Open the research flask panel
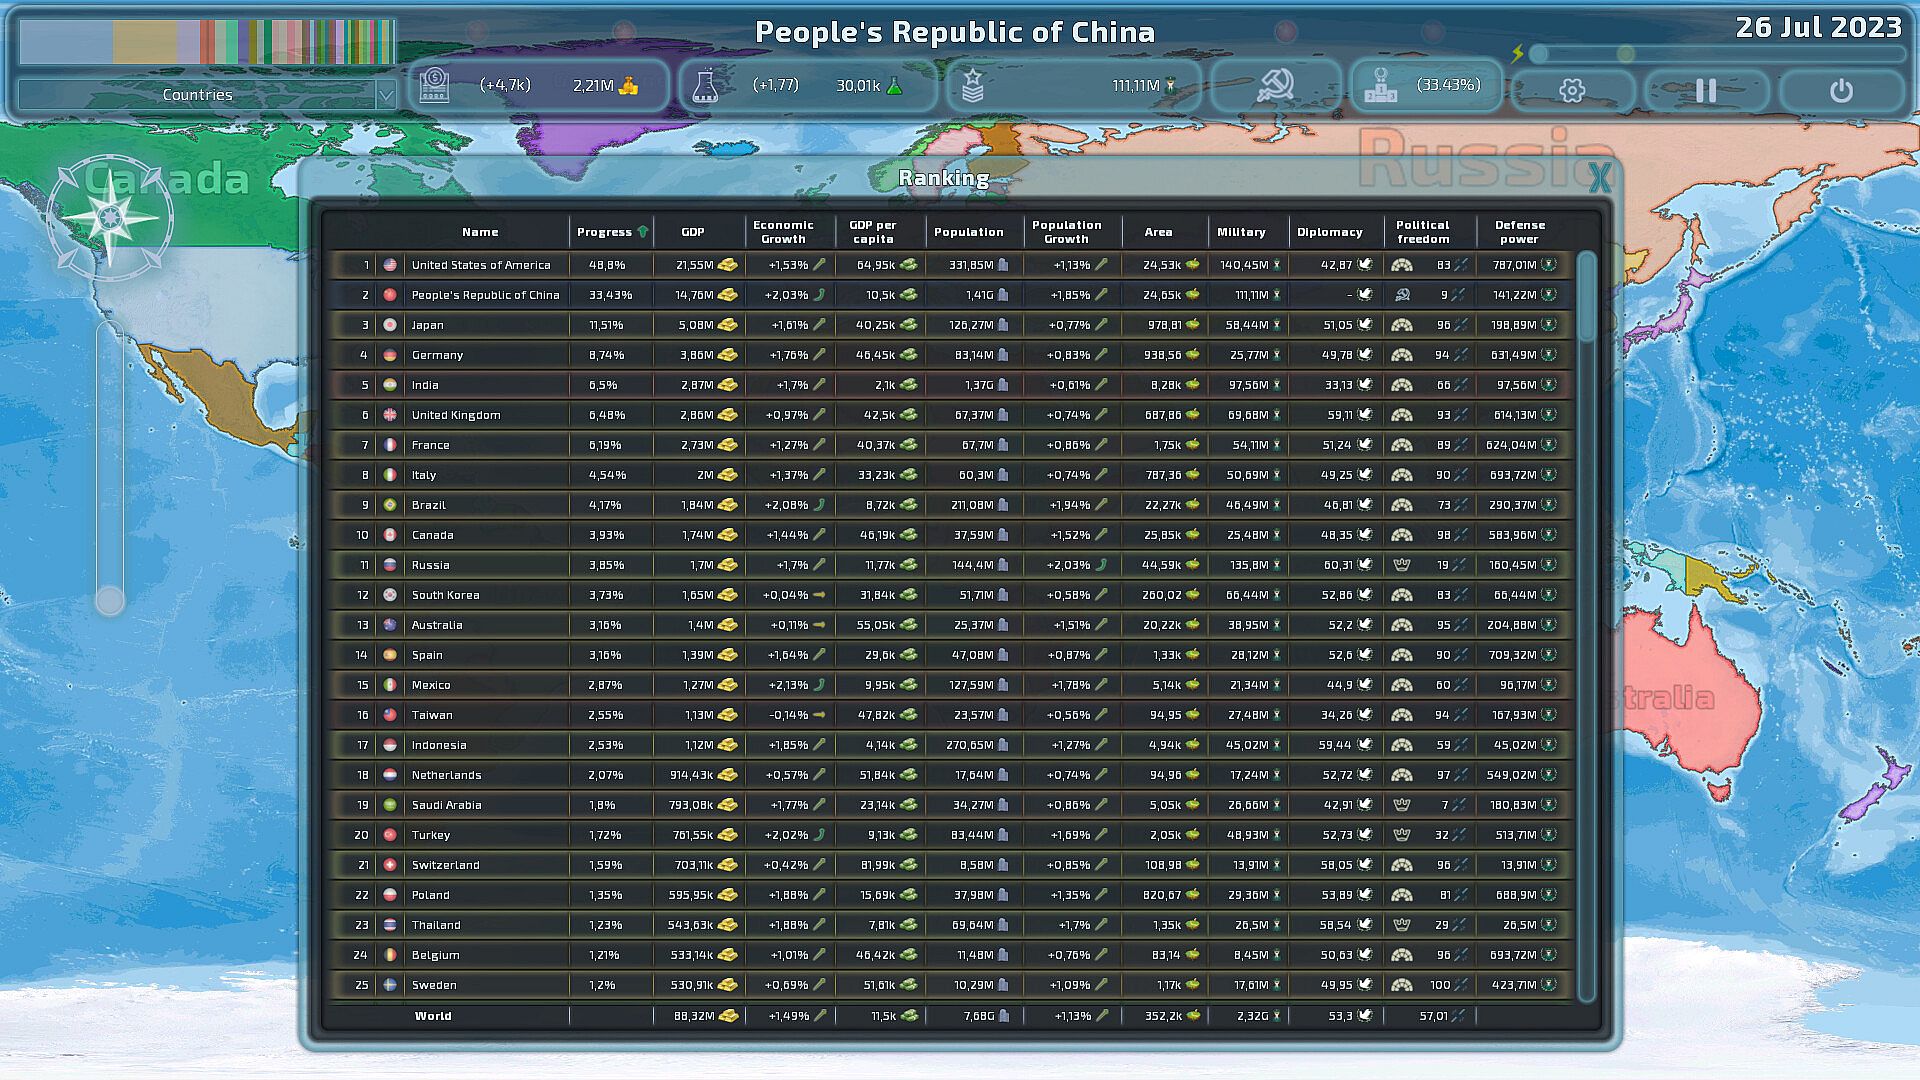Viewport: 1920px width, 1080px height. (705, 86)
